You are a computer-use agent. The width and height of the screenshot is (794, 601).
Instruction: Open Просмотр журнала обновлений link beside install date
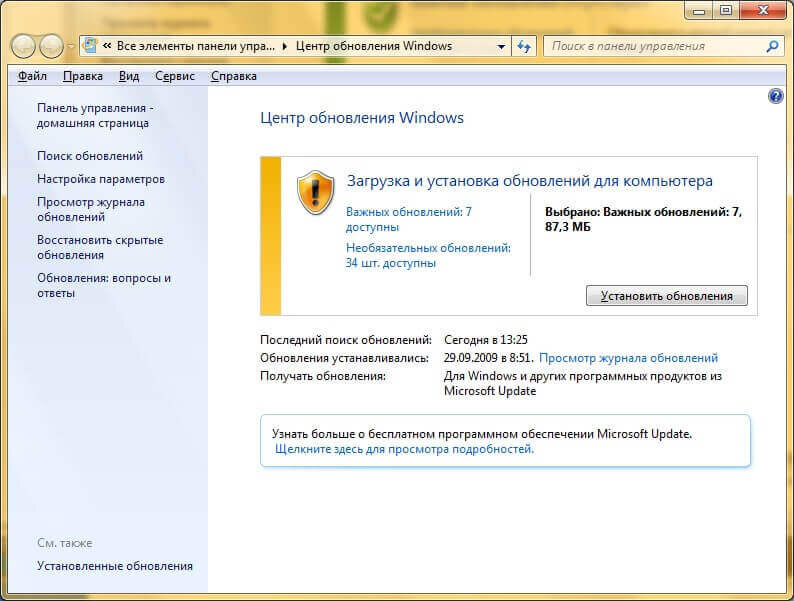coord(628,358)
